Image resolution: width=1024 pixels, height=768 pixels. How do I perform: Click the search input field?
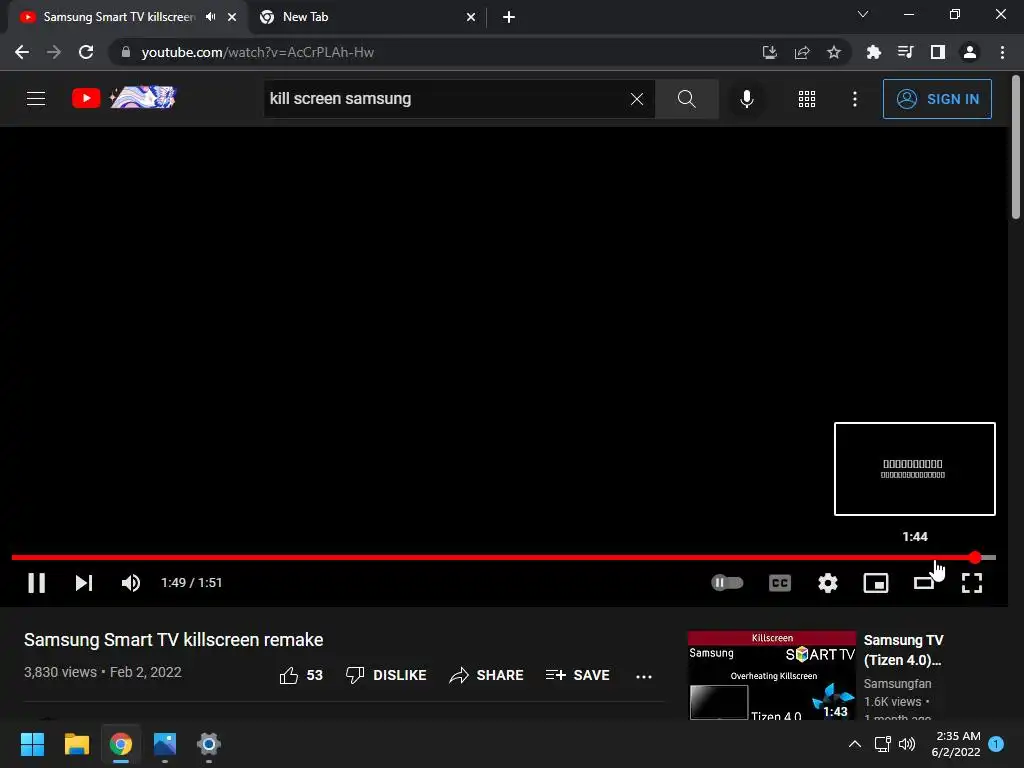(447, 99)
